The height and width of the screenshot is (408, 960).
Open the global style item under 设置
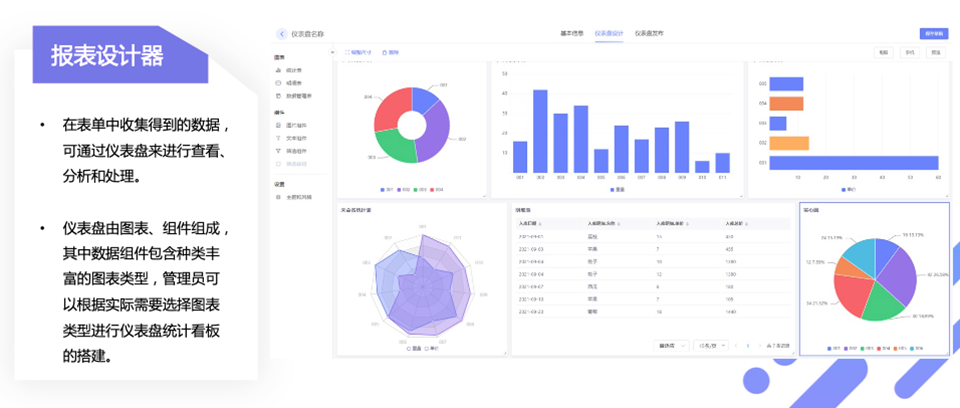pyautogui.click(x=295, y=197)
